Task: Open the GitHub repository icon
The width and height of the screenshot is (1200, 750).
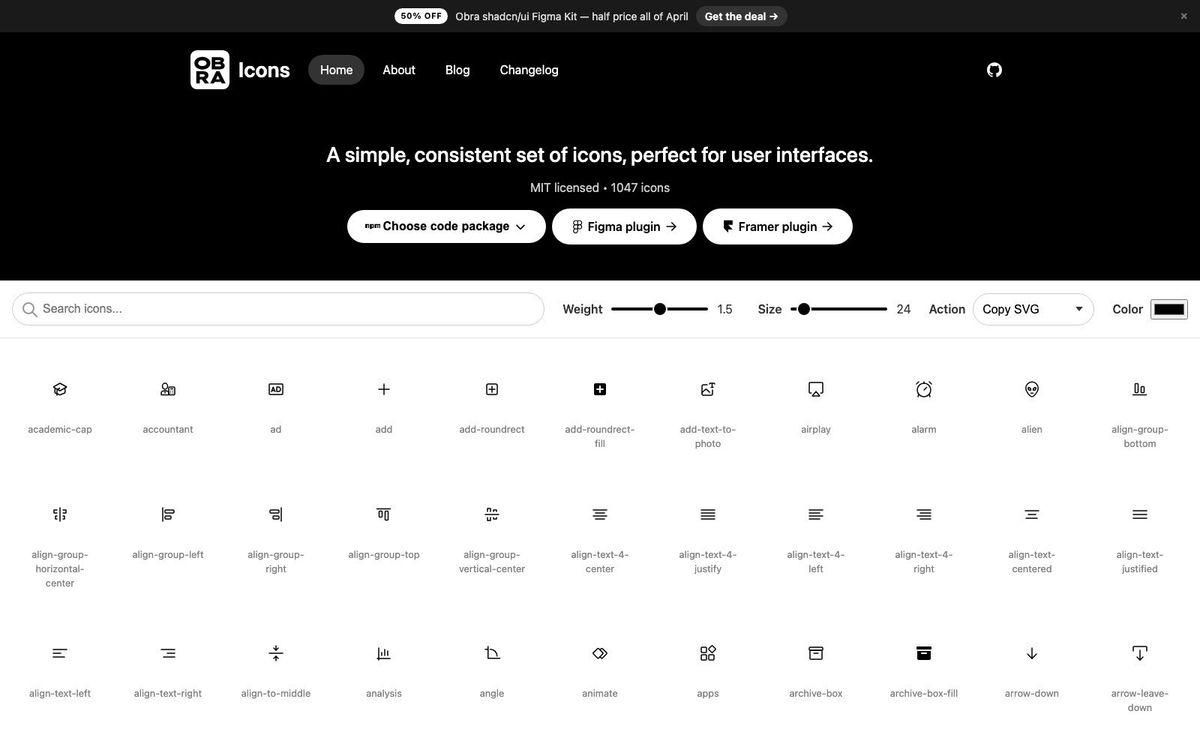Action: pos(994,70)
